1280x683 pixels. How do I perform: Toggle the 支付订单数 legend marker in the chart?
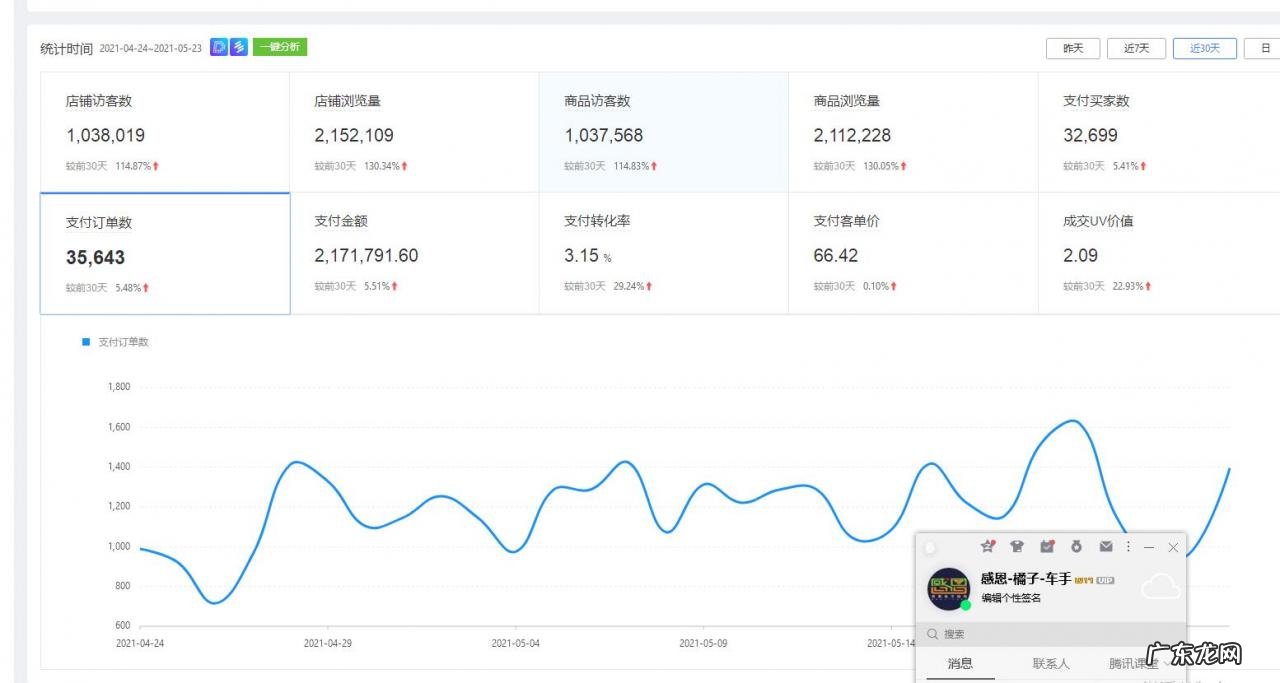(x=86, y=342)
